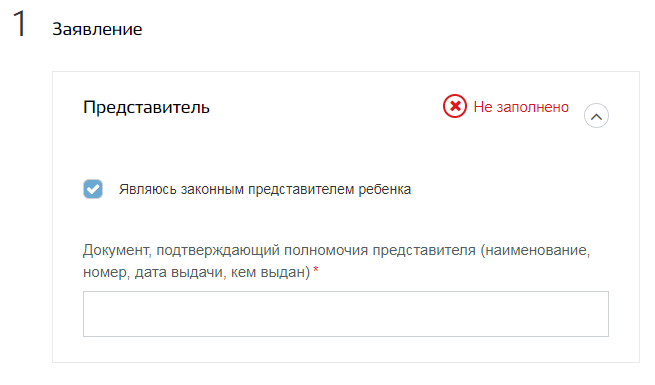Click the red required-field asterisk
Image resolution: width=655 pixels, height=385 pixels.
[x=316, y=270]
